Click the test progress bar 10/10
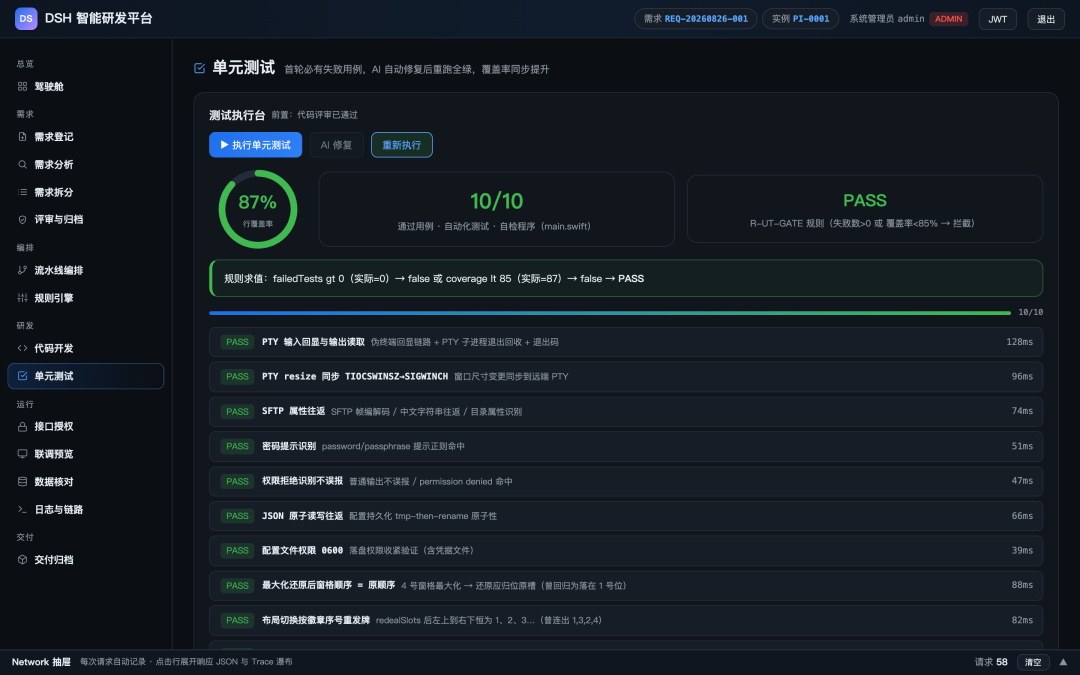The image size is (1080, 675). click(x=610, y=313)
